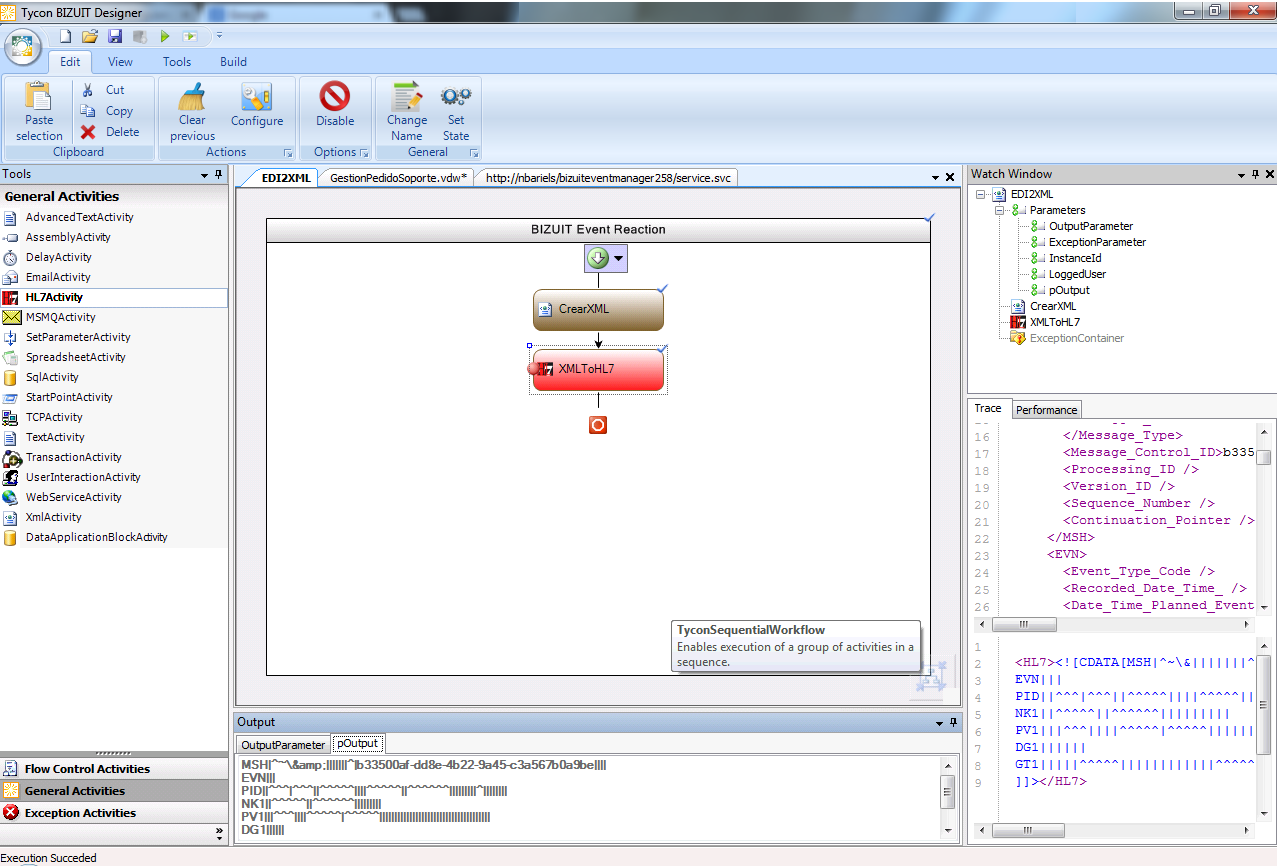Collapse the Parameters tree node
Screen dimensions: 1277x866
(998, 210)
